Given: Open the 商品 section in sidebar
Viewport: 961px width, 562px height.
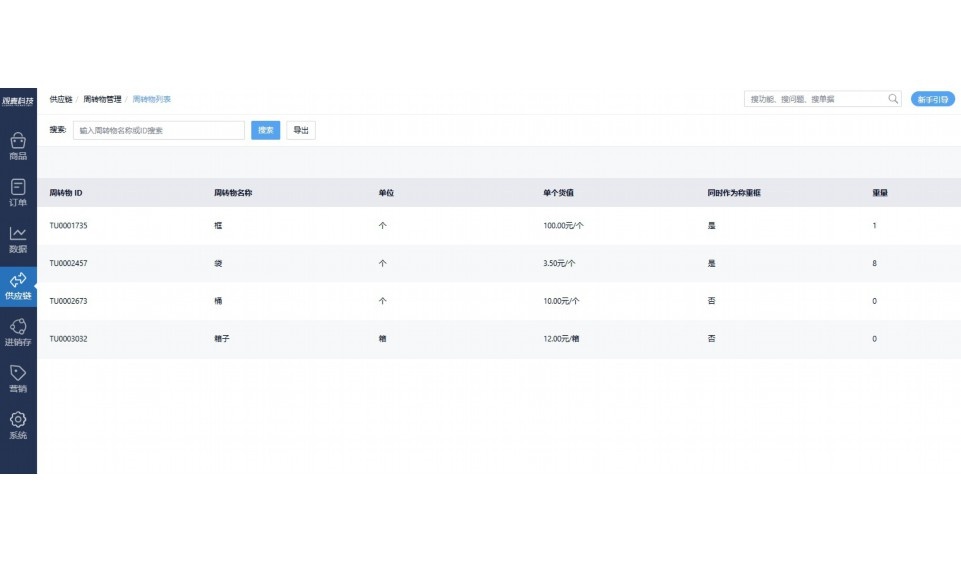Looking at the screenshot, I should (18, 146).
